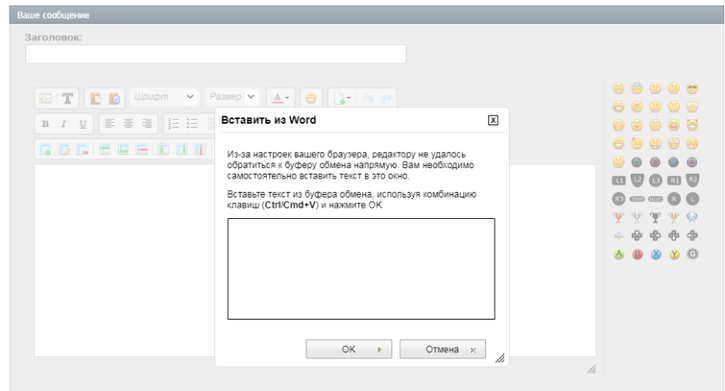Align text left
The height and width of the screenshot is (391, 725).
(x=110, y=124)
